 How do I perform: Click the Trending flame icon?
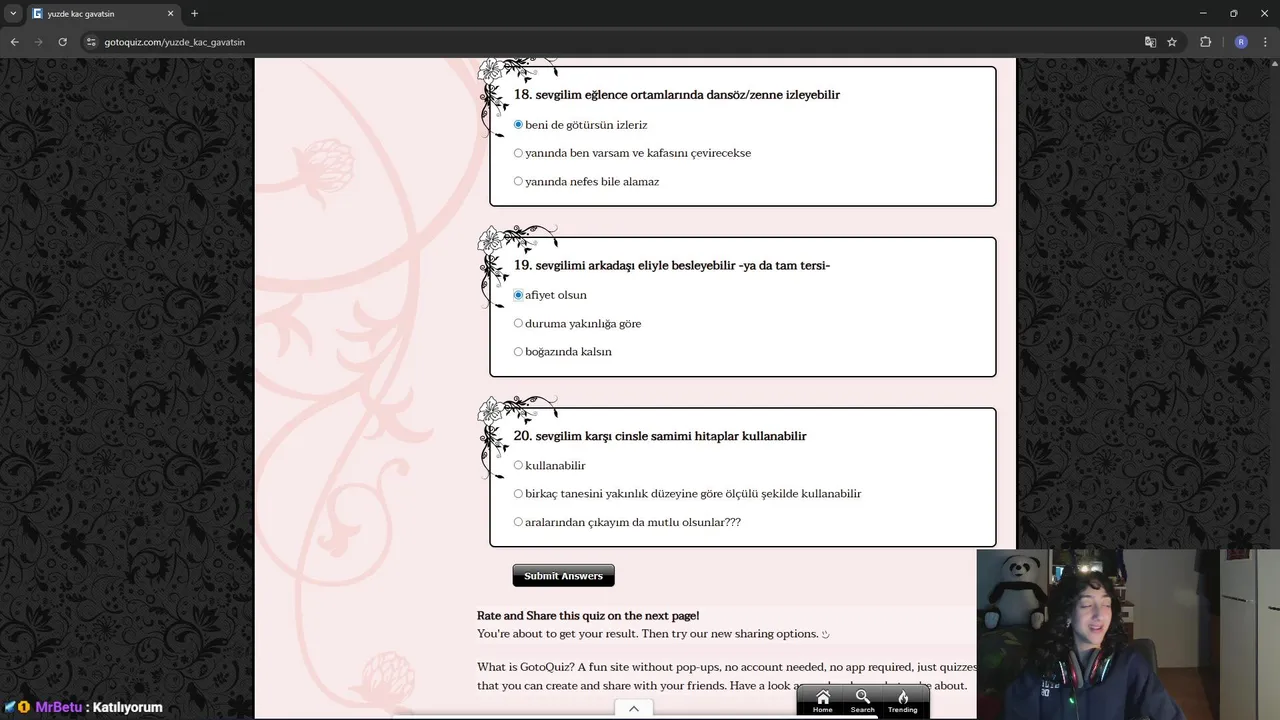click(902, 701)
